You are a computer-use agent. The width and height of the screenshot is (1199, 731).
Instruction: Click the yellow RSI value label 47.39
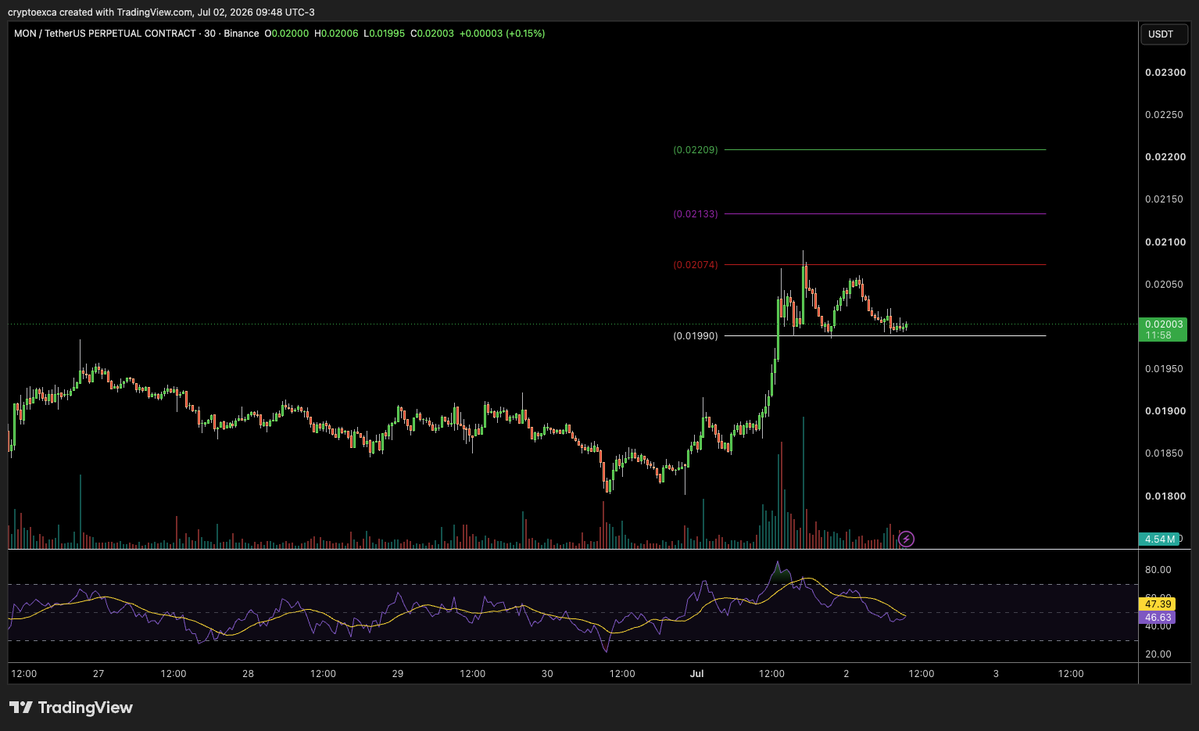click(1158, 604)
